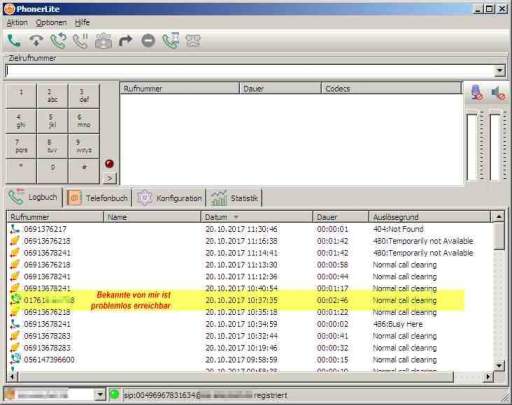Open the Optionen menu
Viewport: 512px width, 405px height.
point(51,23)
